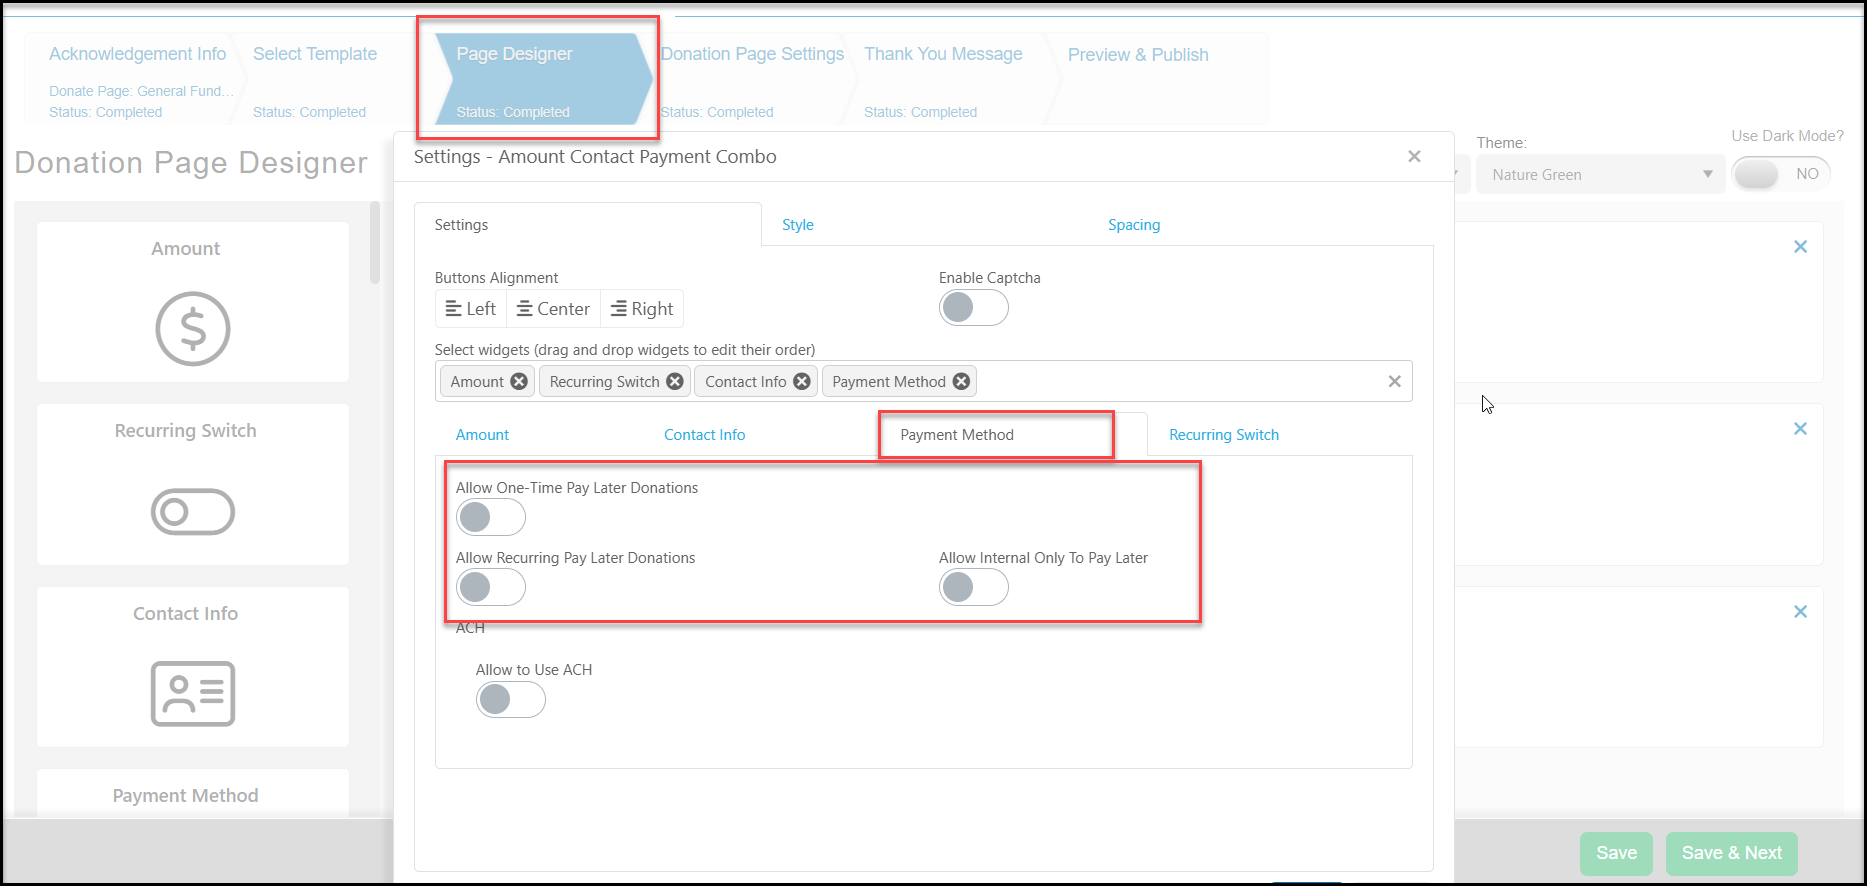Clear all selected widgets with the X
This screenshot has height=886, width=1867.
click(x=1395, y=381)
